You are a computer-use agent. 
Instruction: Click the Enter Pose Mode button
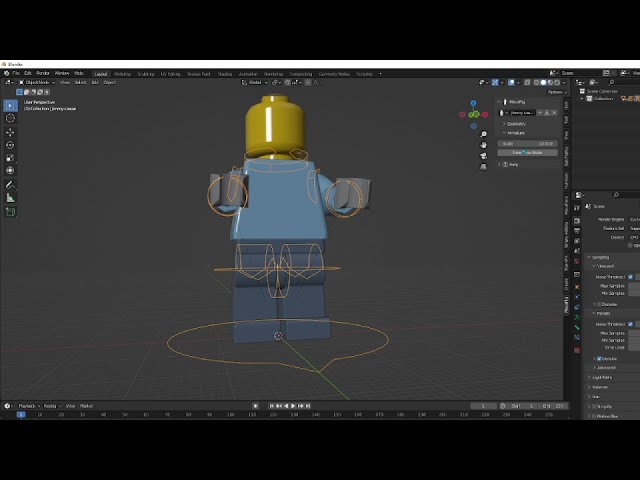[527, 153]
